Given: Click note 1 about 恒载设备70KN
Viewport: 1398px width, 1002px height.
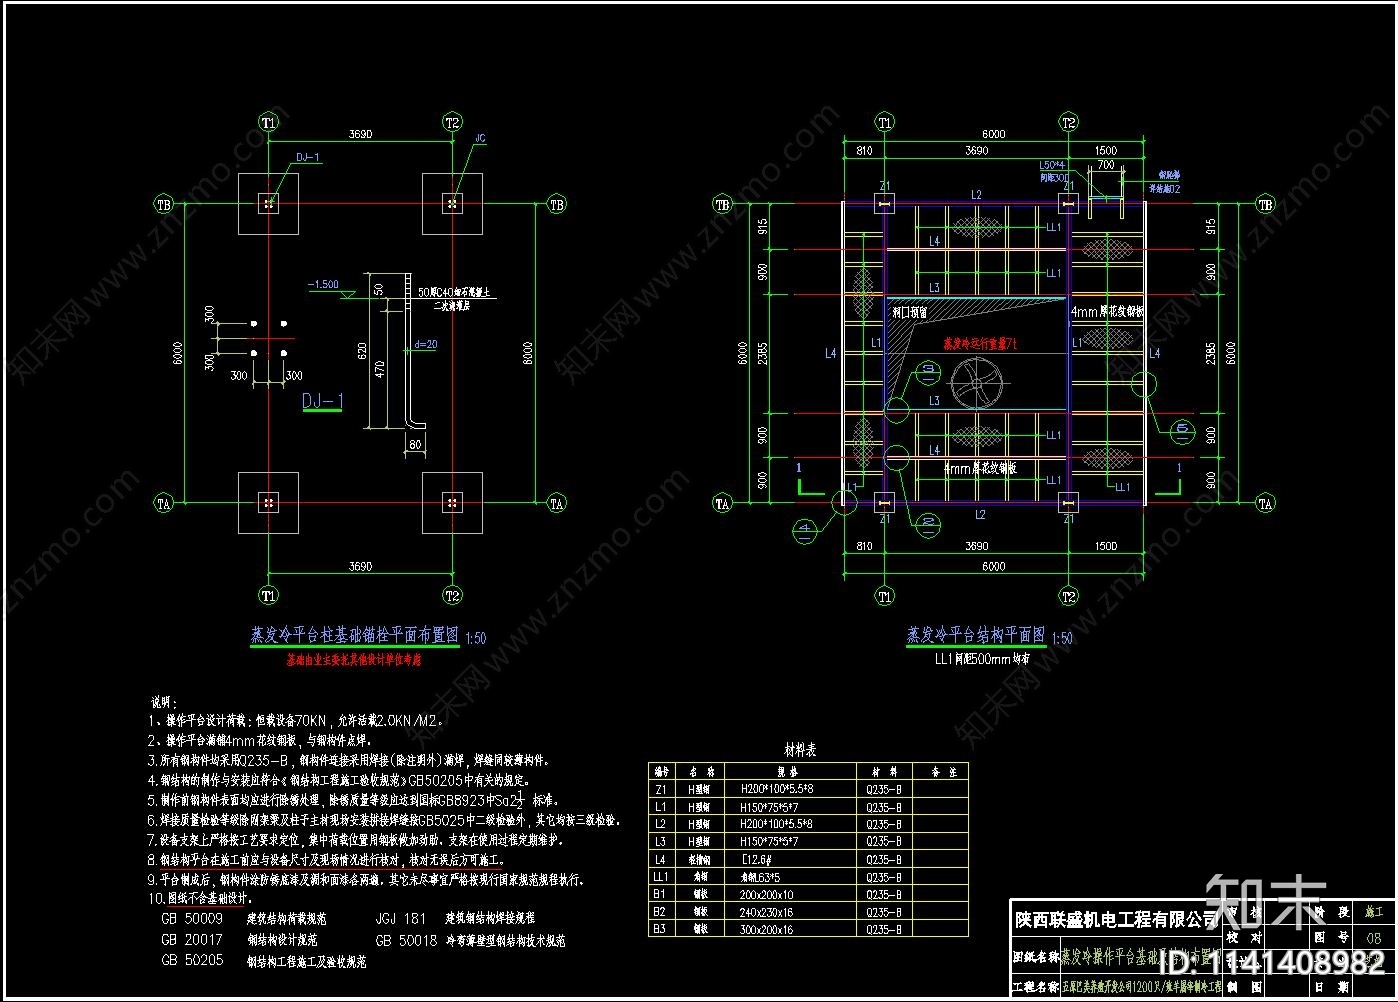Looking at the screenshot, I should pos(295,719).
